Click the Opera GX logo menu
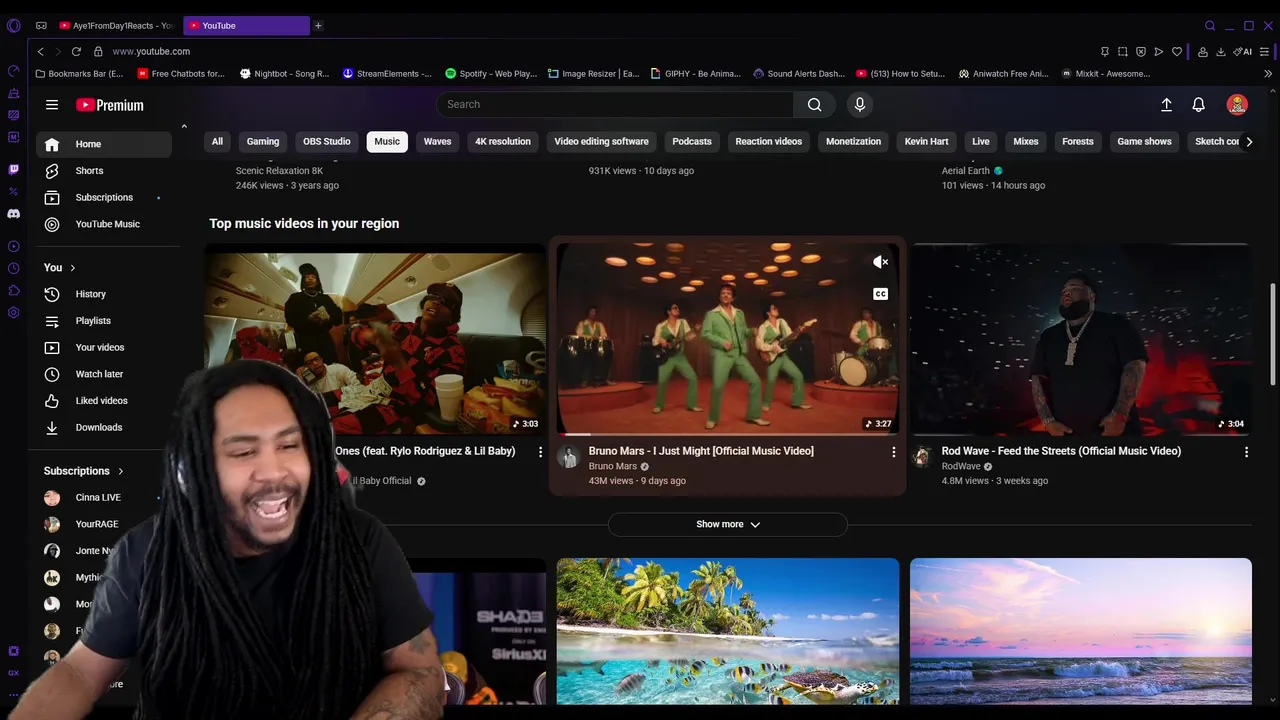 (13, 25)
